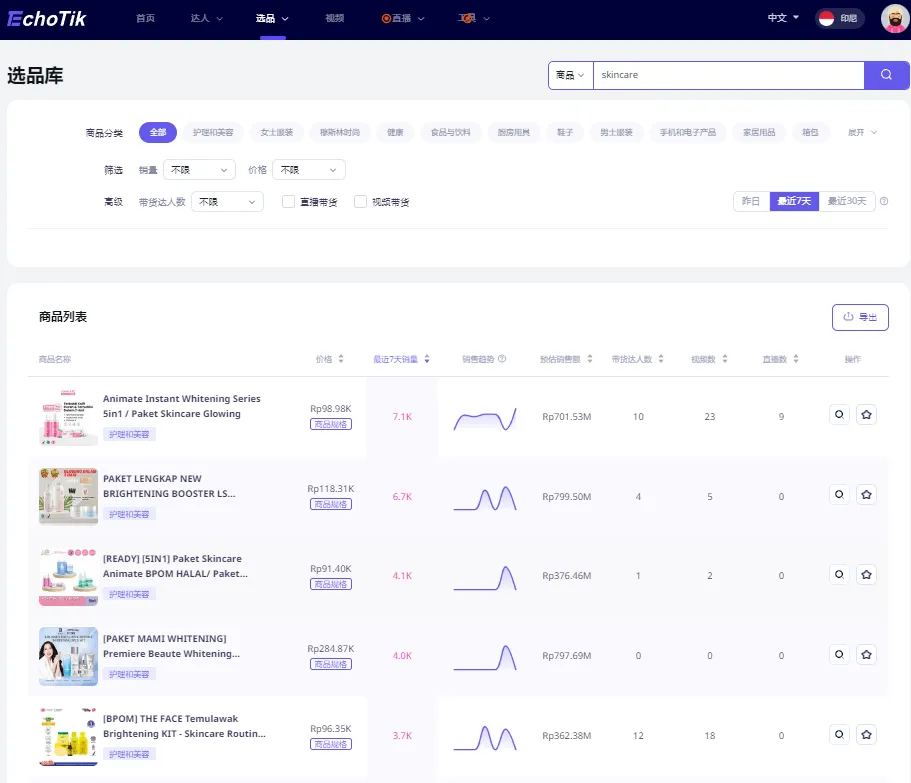Sort by 预估销售额 column arrows
This screenshot has width=911, height=783.
tap(590, 359)
